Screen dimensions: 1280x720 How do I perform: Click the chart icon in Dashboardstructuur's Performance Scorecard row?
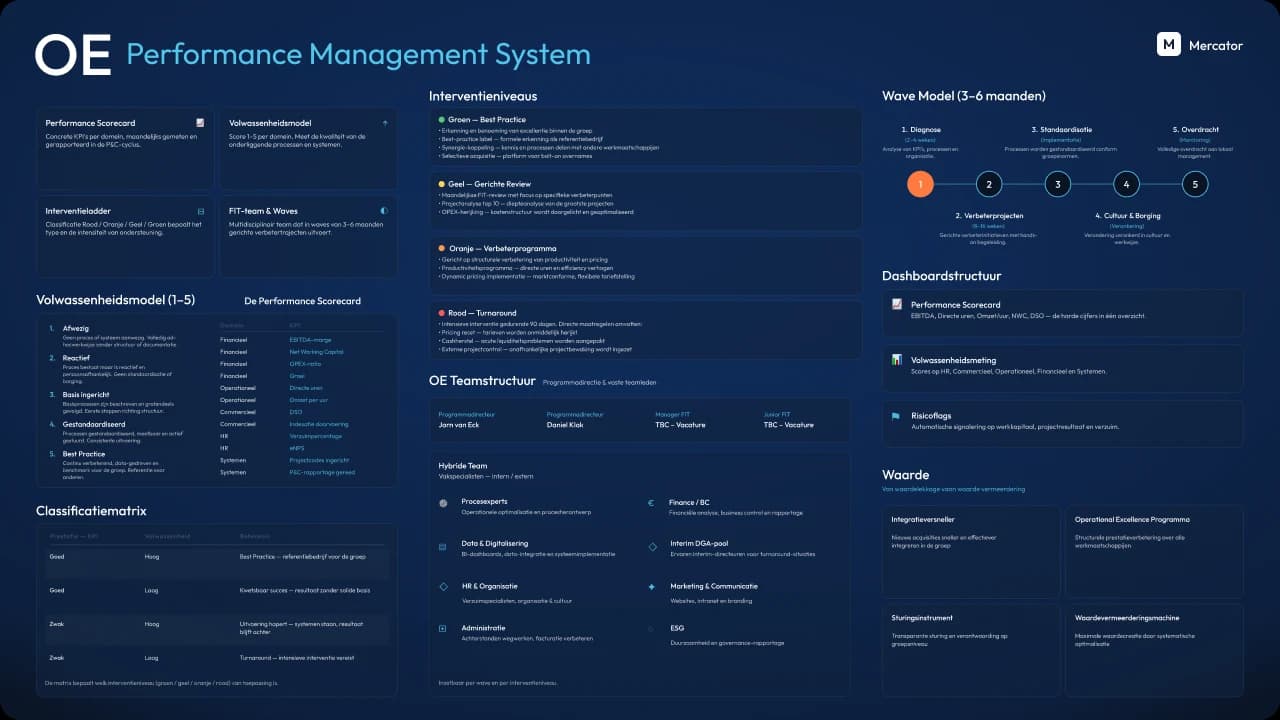tap(897, 304)
